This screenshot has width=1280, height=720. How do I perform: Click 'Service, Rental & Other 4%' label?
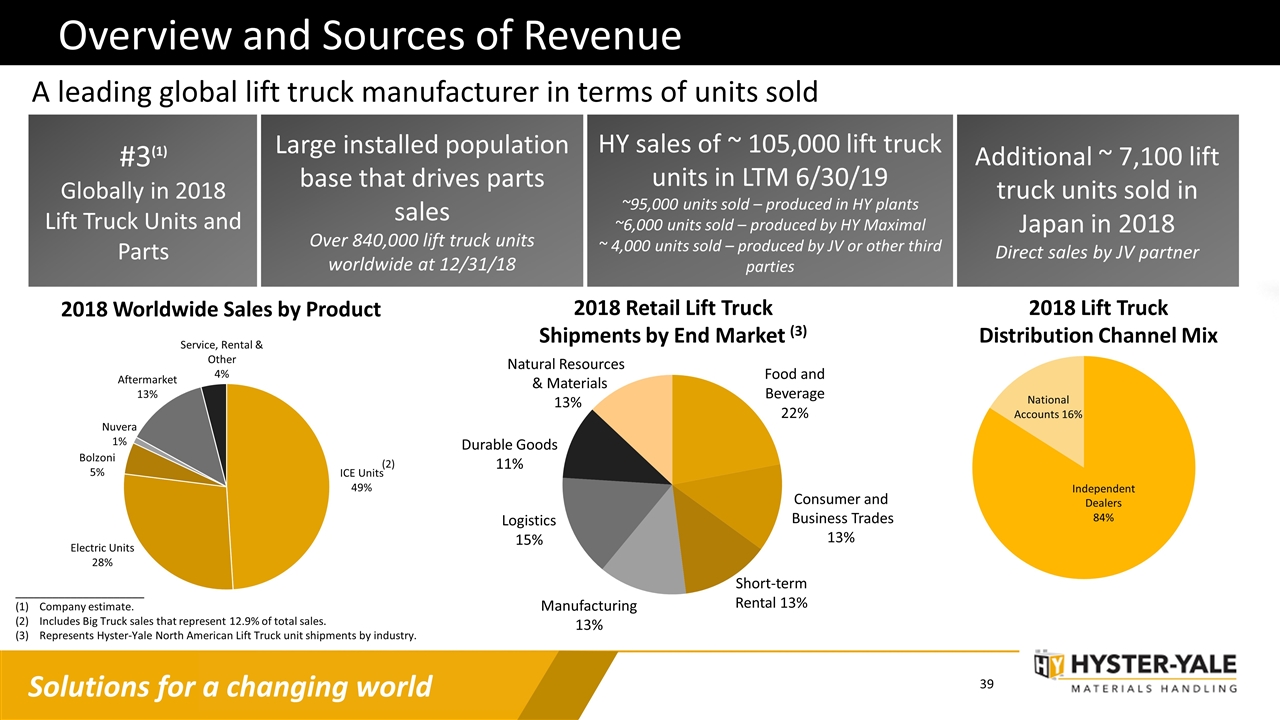[x=221, y=359]
